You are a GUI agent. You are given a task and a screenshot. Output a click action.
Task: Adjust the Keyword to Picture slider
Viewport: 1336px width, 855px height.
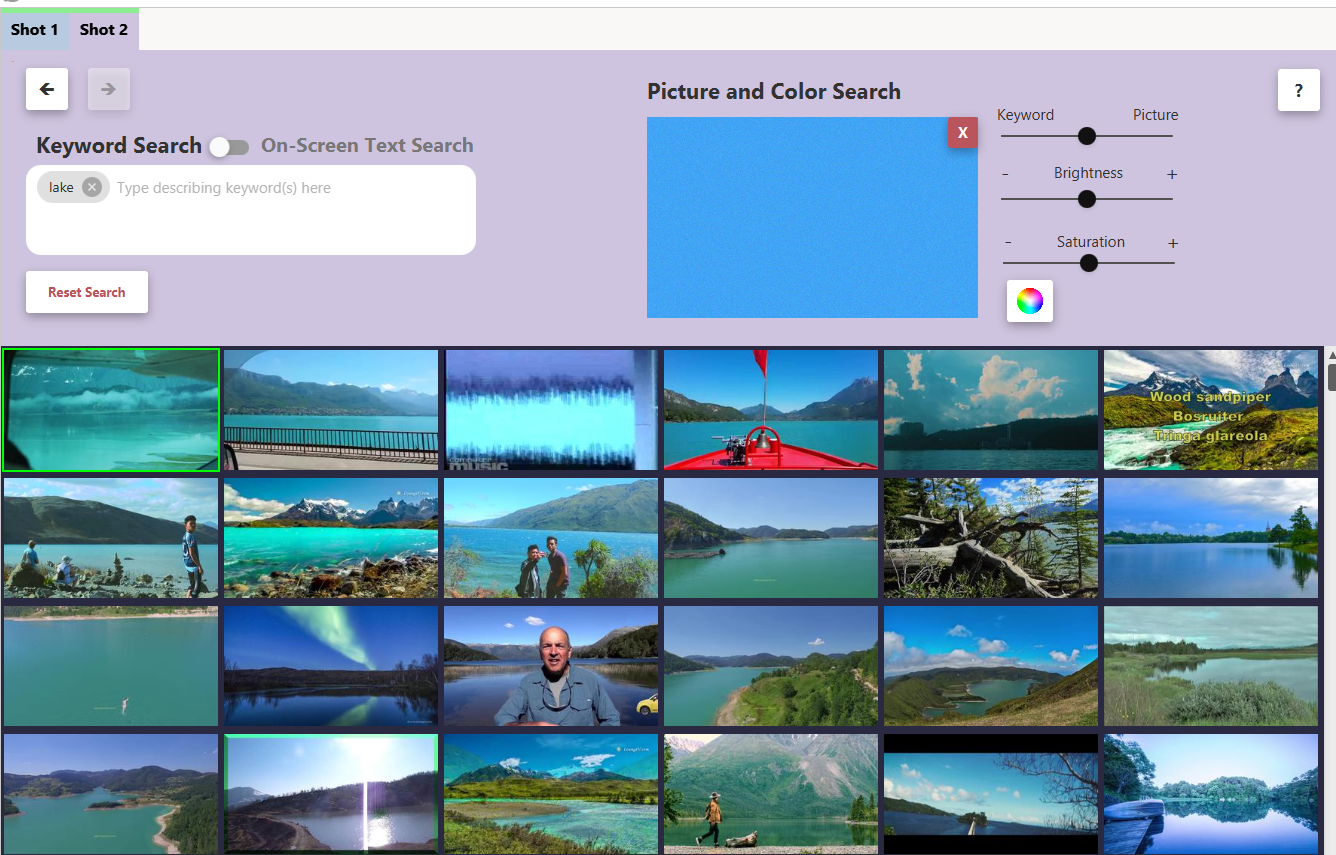tap(1087, 136)
